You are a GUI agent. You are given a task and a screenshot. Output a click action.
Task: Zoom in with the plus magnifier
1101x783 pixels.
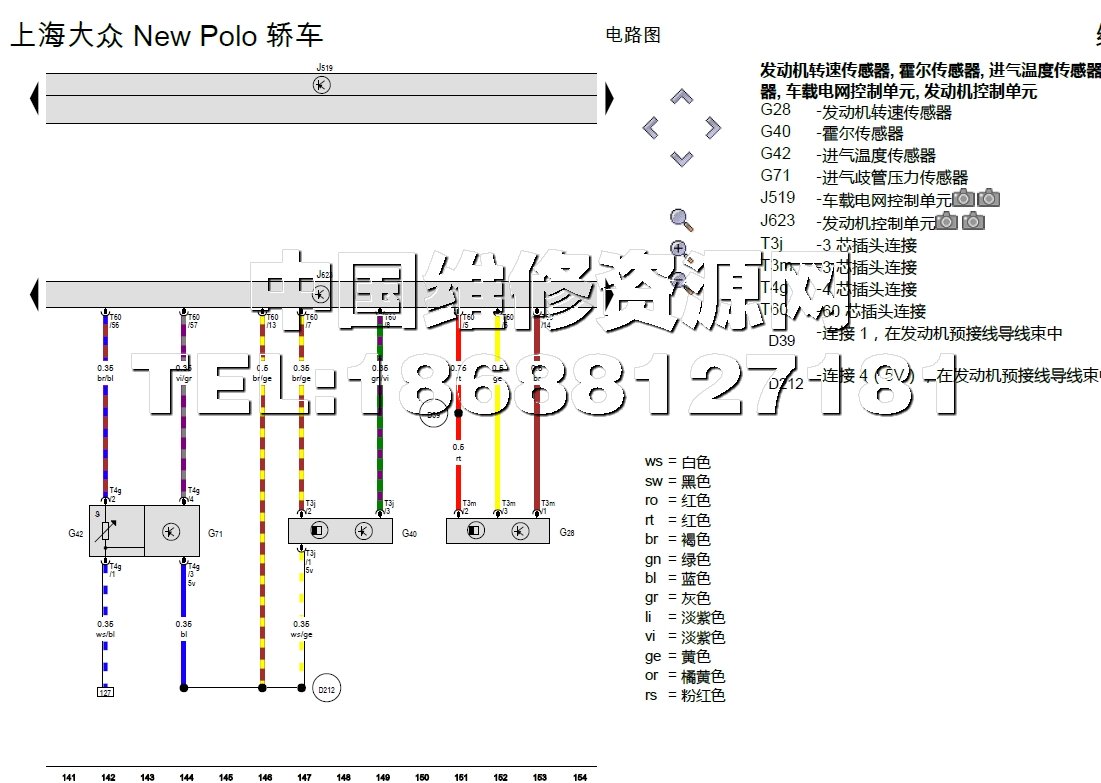680,251
